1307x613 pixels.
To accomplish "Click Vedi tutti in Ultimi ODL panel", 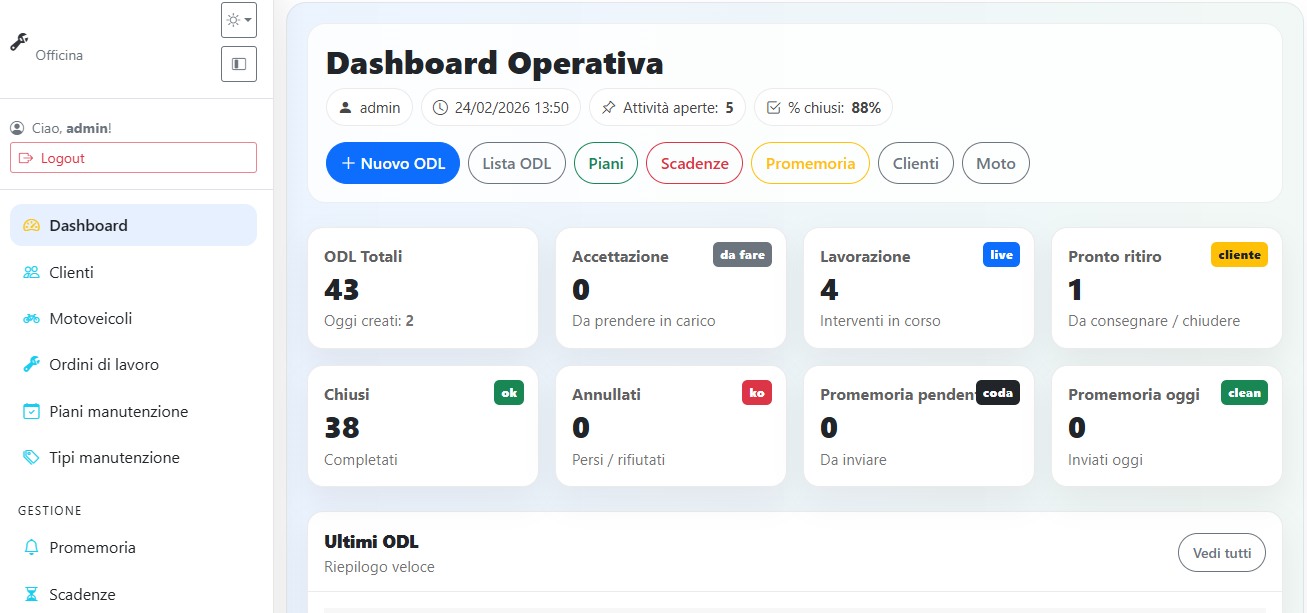I will point(1221,552).
